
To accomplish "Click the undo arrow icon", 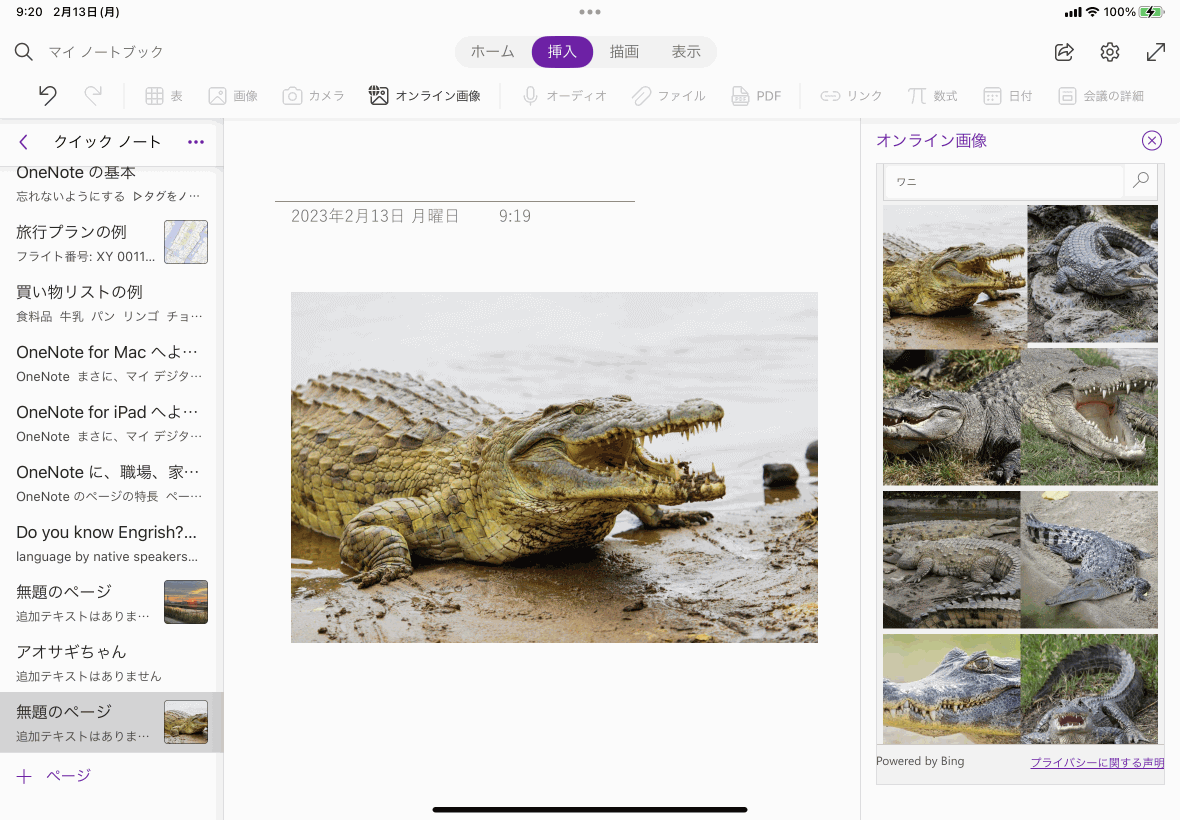I will coord(47,96).
